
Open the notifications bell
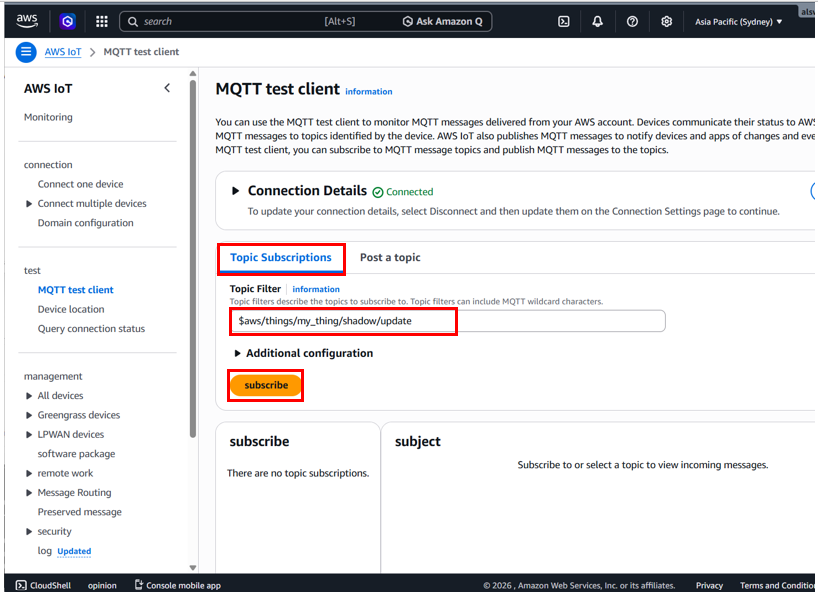[598, 21]
